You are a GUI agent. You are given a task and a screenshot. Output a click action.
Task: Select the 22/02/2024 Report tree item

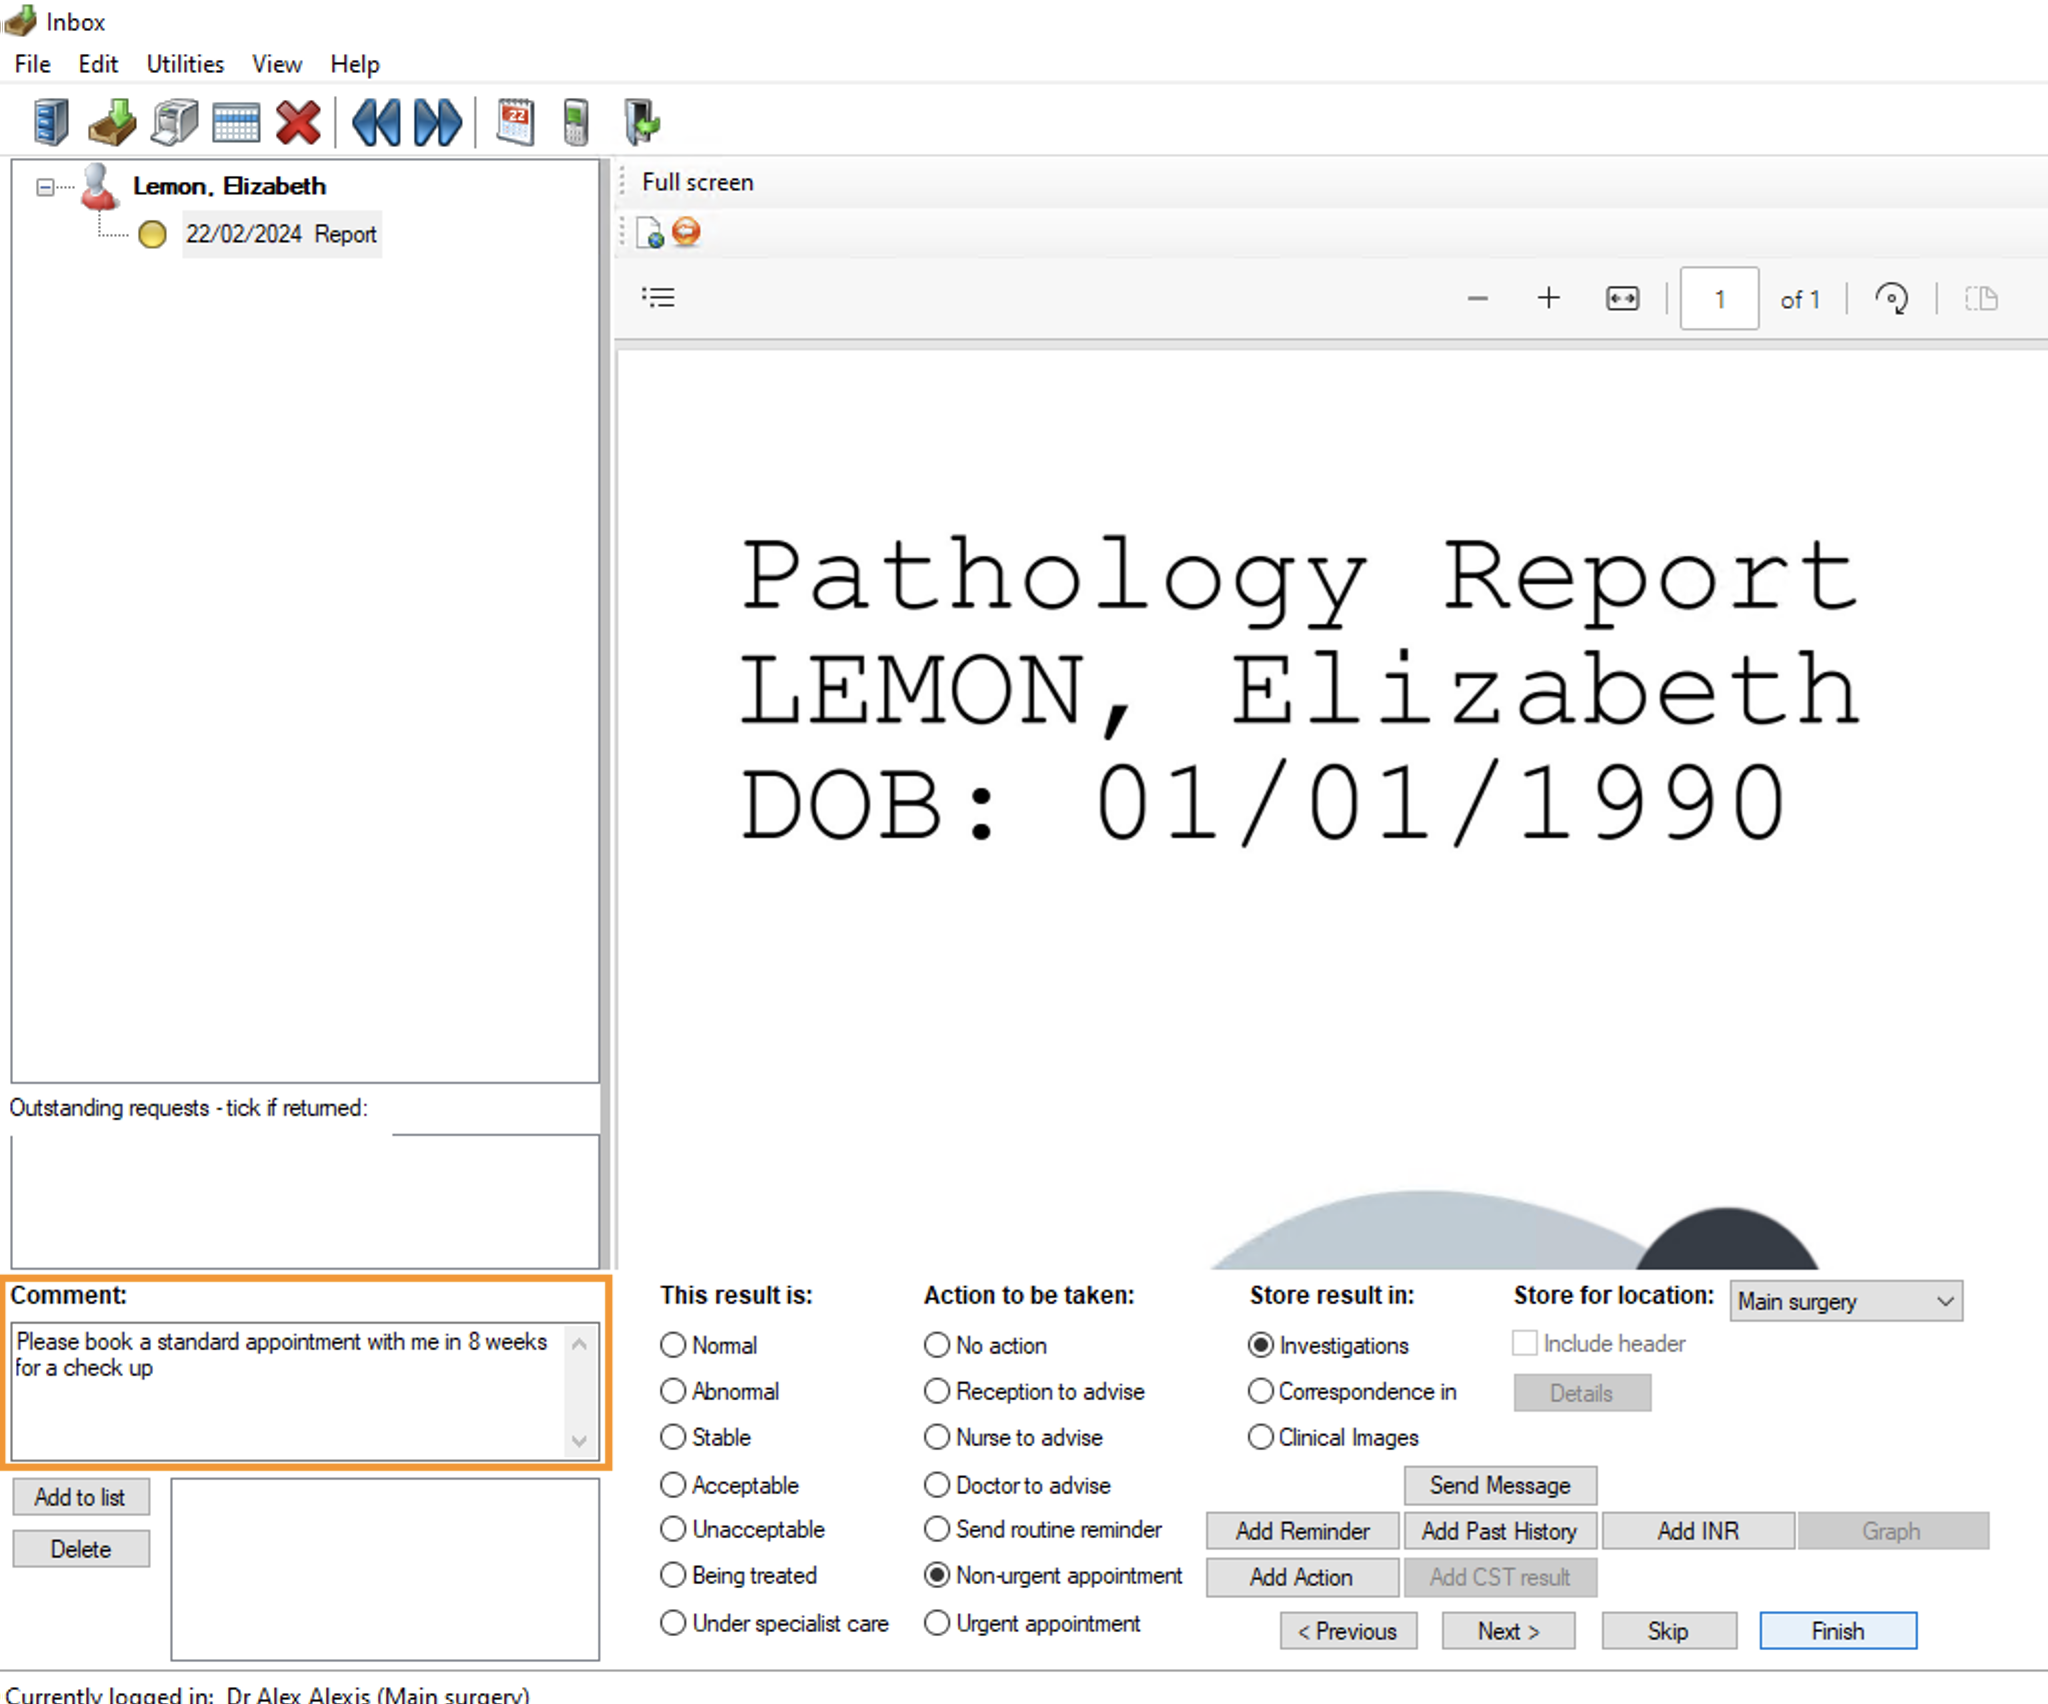click(281, 234)
